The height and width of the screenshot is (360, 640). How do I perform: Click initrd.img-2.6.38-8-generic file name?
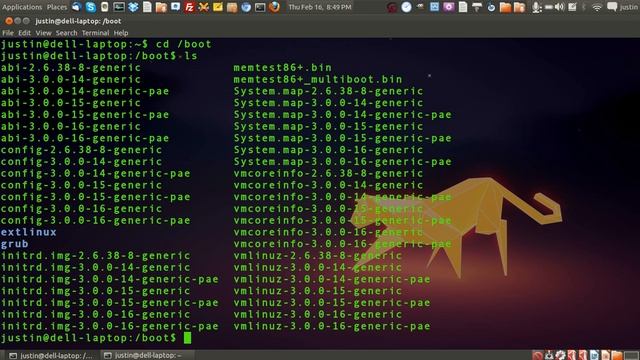pyautogui.click(x=96, y=256)
